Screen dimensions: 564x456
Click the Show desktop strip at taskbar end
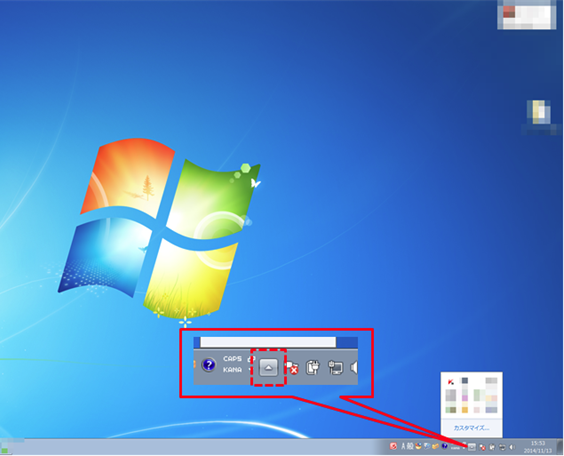560,447
